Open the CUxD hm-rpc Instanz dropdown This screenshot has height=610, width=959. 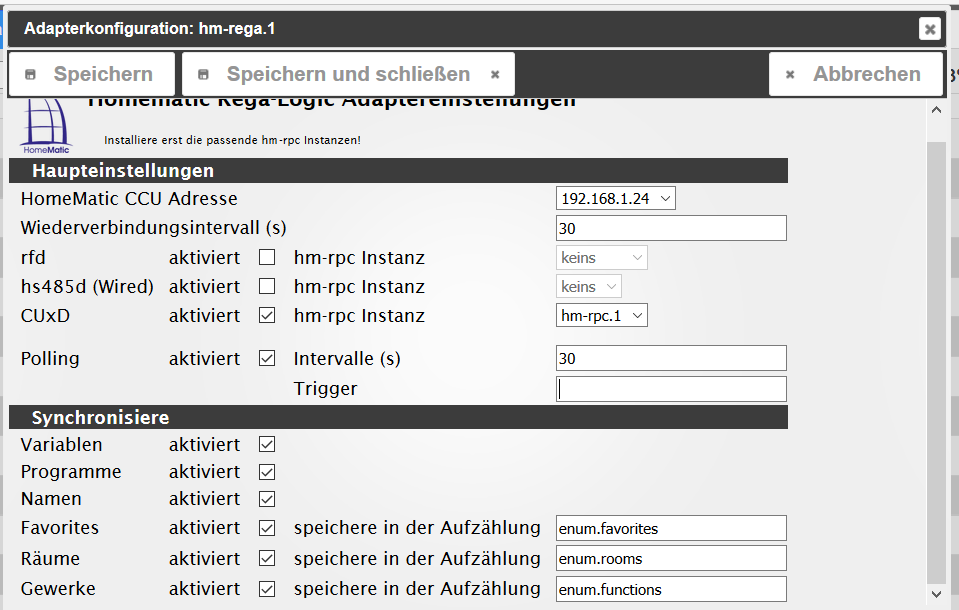pos(601,316)
